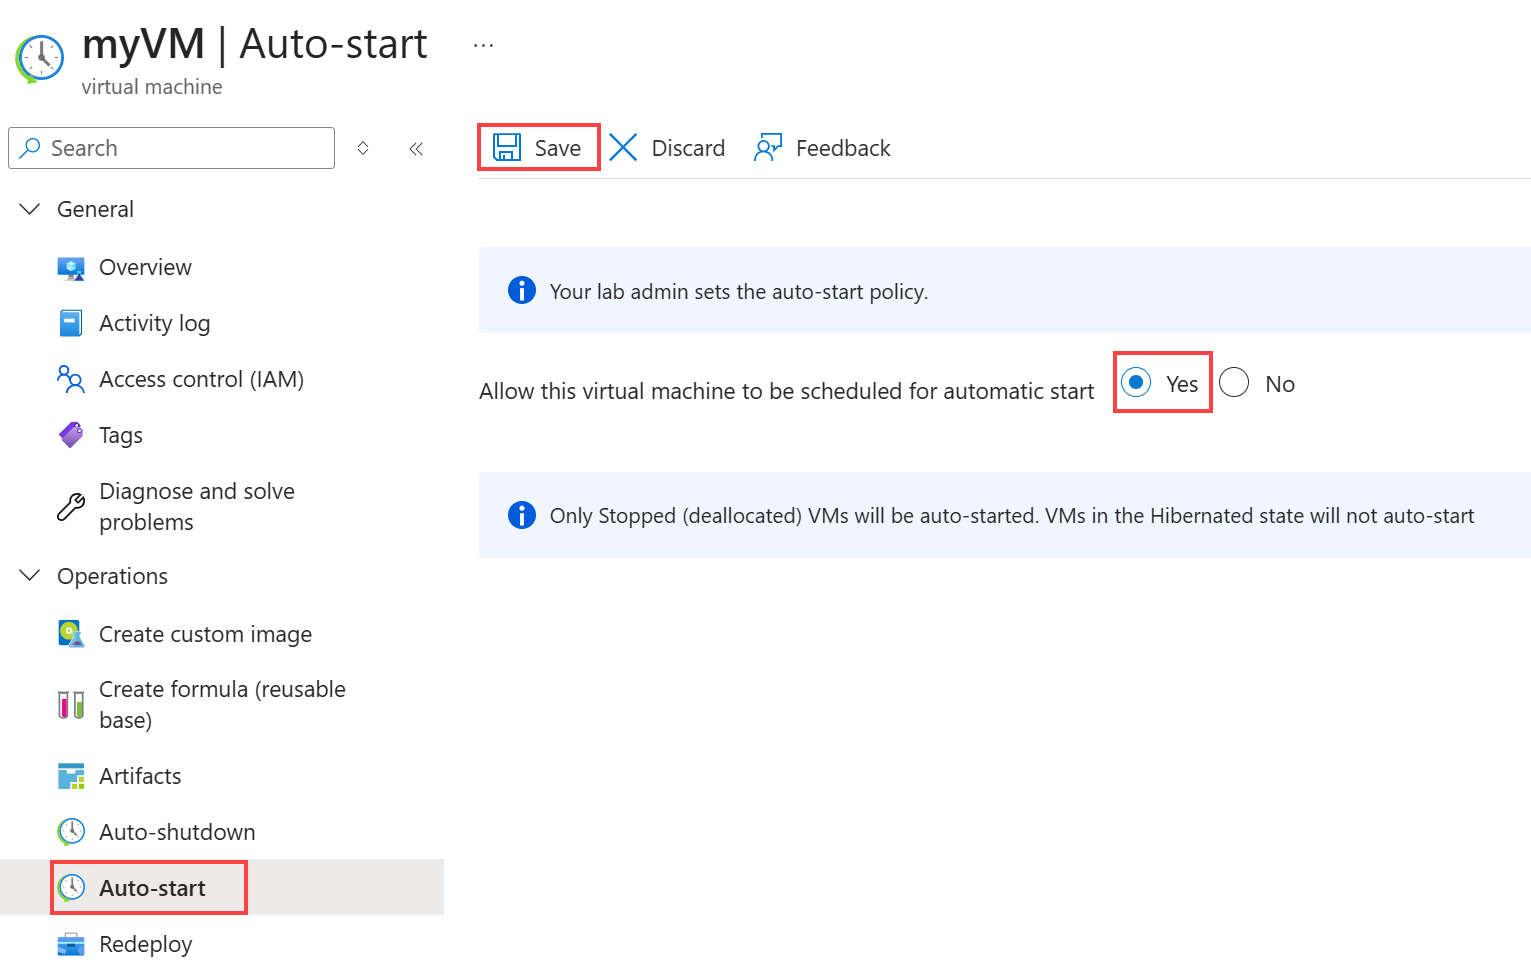Open the Overview menu item
Screen dimensions: 1531x974
(x=145, y=267)
